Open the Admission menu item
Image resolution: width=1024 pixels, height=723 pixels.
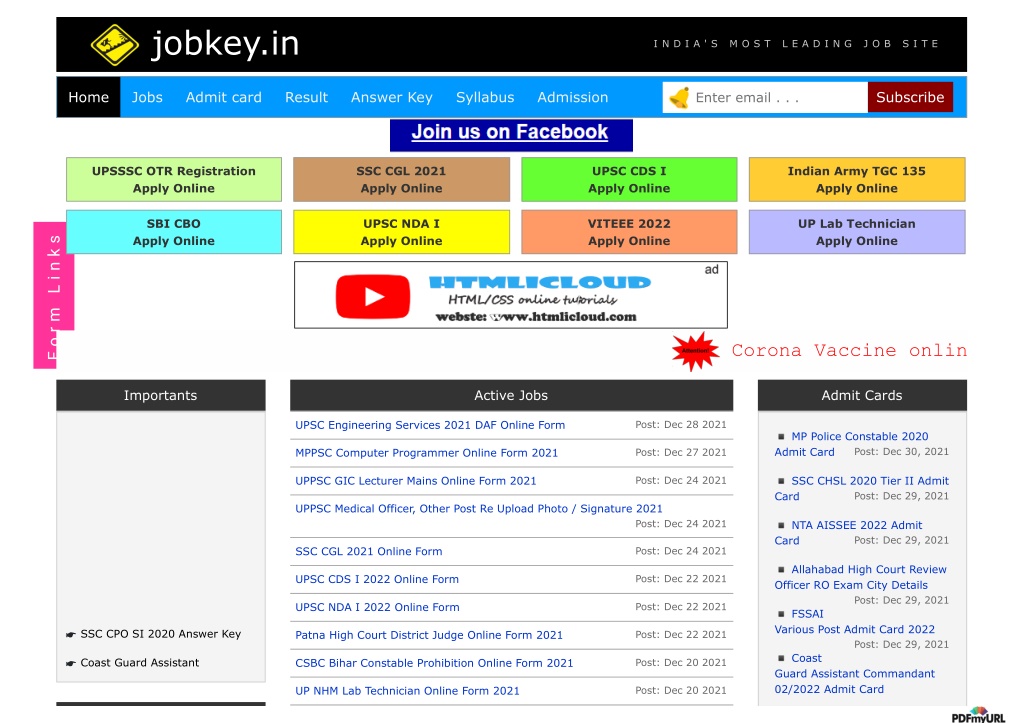pyautogui.click(x=573, y=97)
